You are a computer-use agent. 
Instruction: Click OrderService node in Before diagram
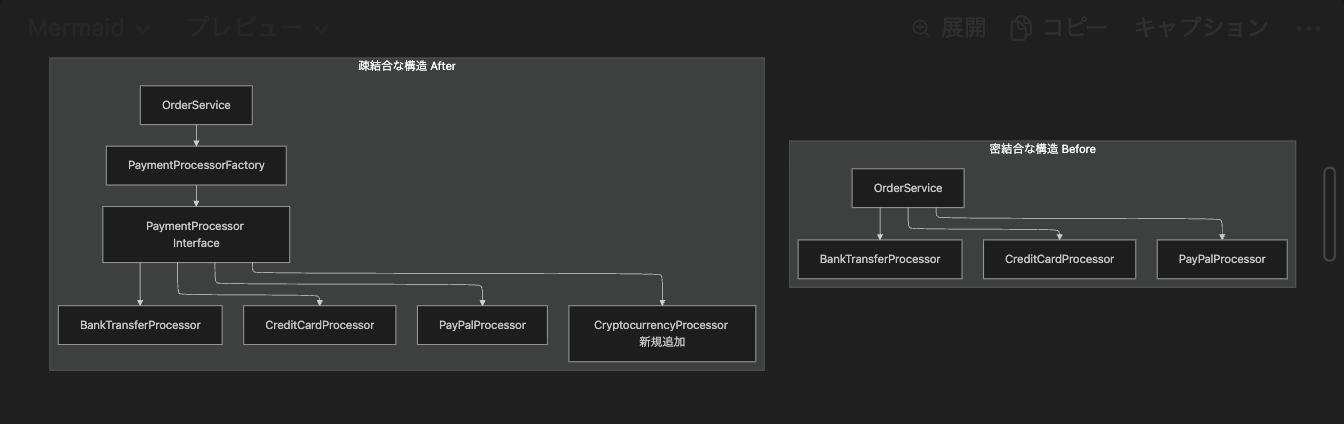coord(908,188)
